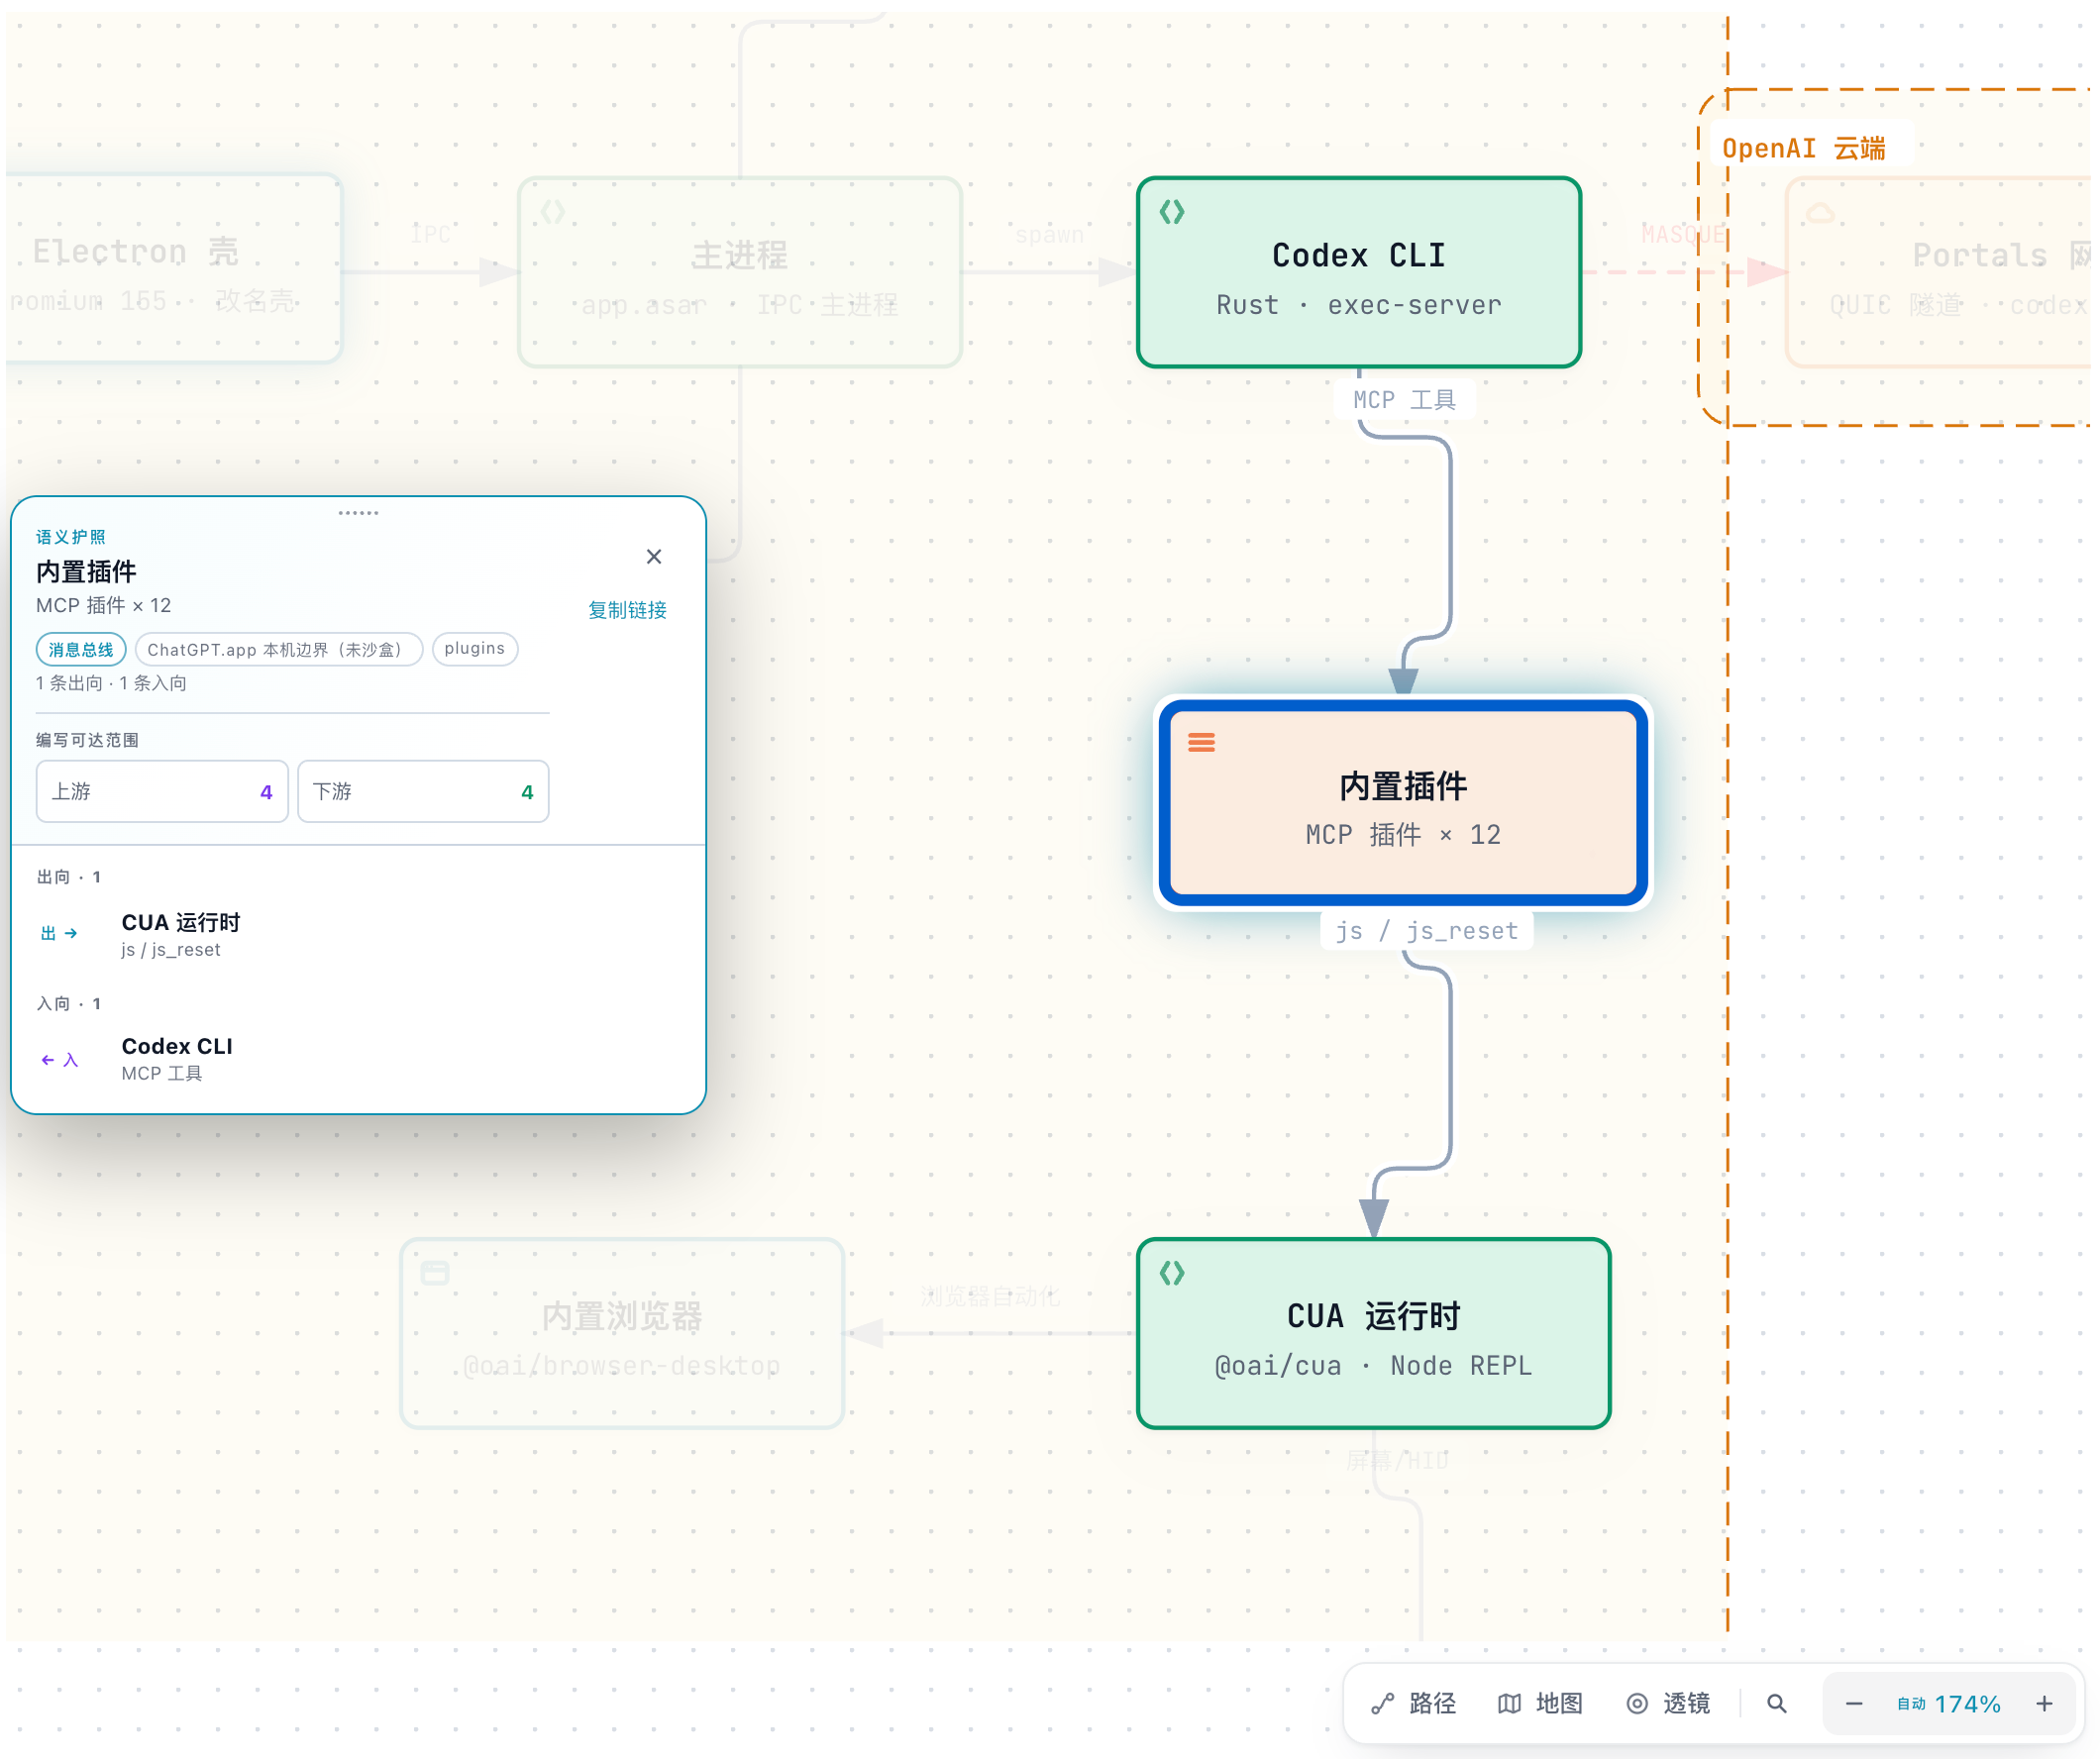Click the '1 条出向 · 1 条入向' summary text
This screenshot has width=2100, height=1759.
pyautogui.click(x=111, y=683)
